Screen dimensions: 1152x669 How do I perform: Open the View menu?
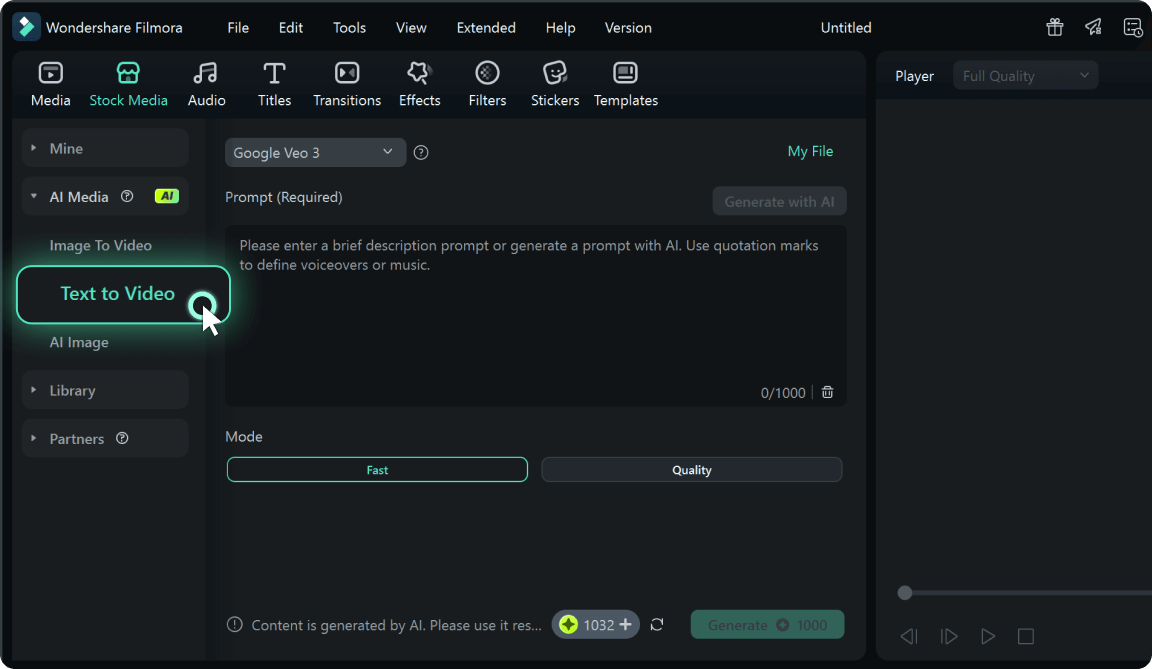coord(411,27)
